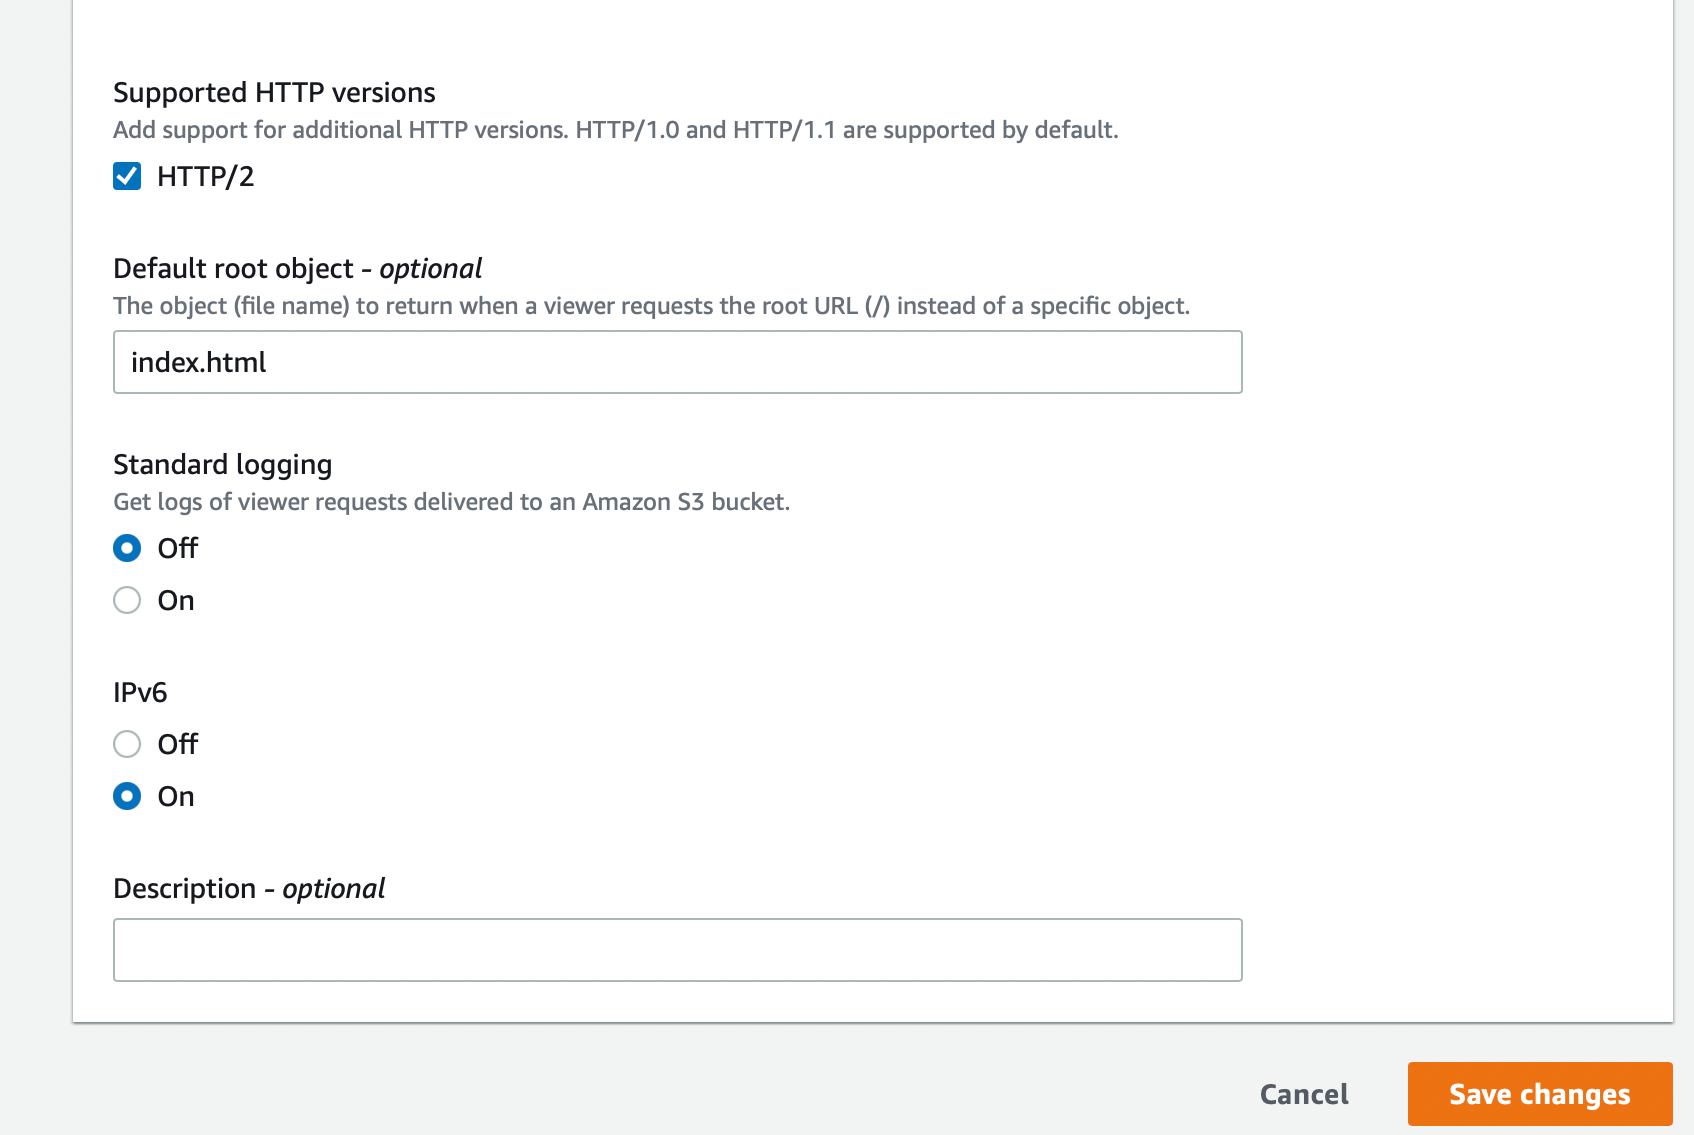Click into the Description optional text box
The image size is (1694, 1135).
(x=677, y=950)
